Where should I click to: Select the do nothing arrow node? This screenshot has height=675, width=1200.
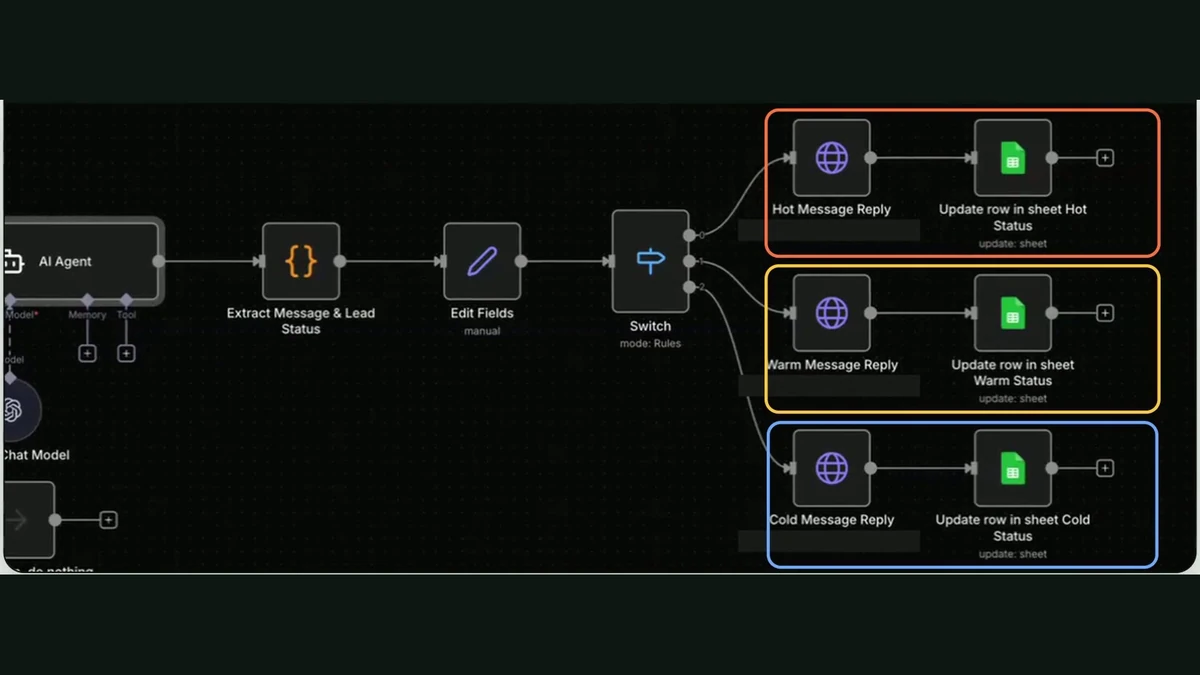coord(28,520)
